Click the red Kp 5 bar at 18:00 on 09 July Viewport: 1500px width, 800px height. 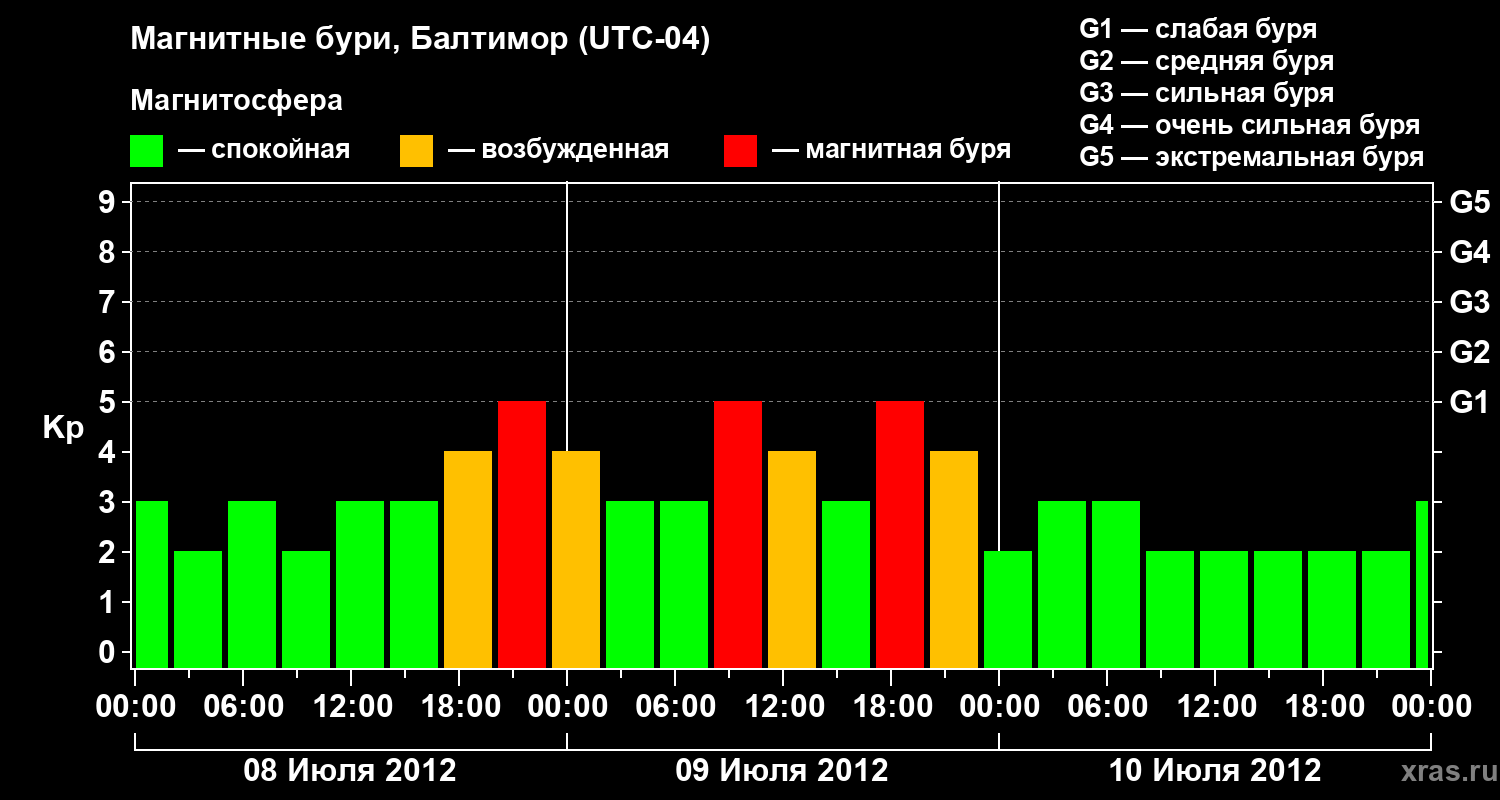click(x=900, y=535)
